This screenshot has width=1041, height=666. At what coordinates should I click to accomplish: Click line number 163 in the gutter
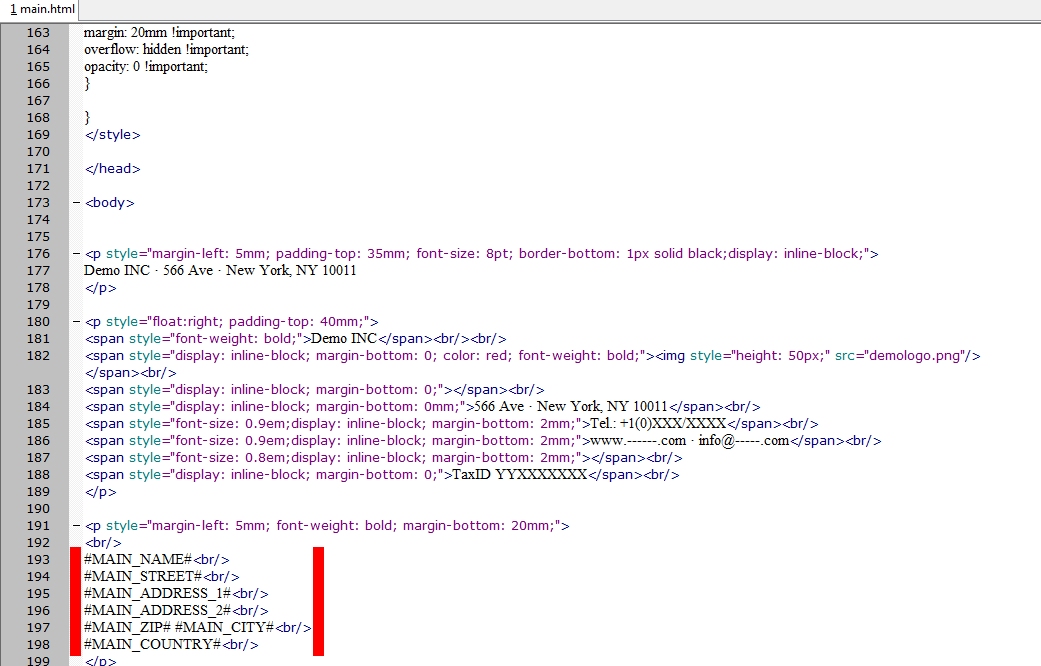pyautogui.click(x=38, y=33)
